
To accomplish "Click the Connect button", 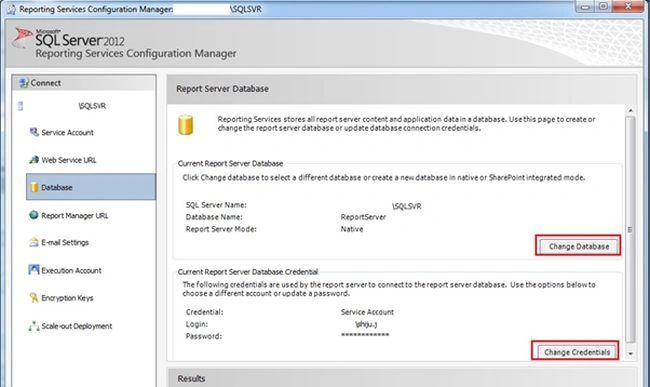I will click(x=84, y=83).
